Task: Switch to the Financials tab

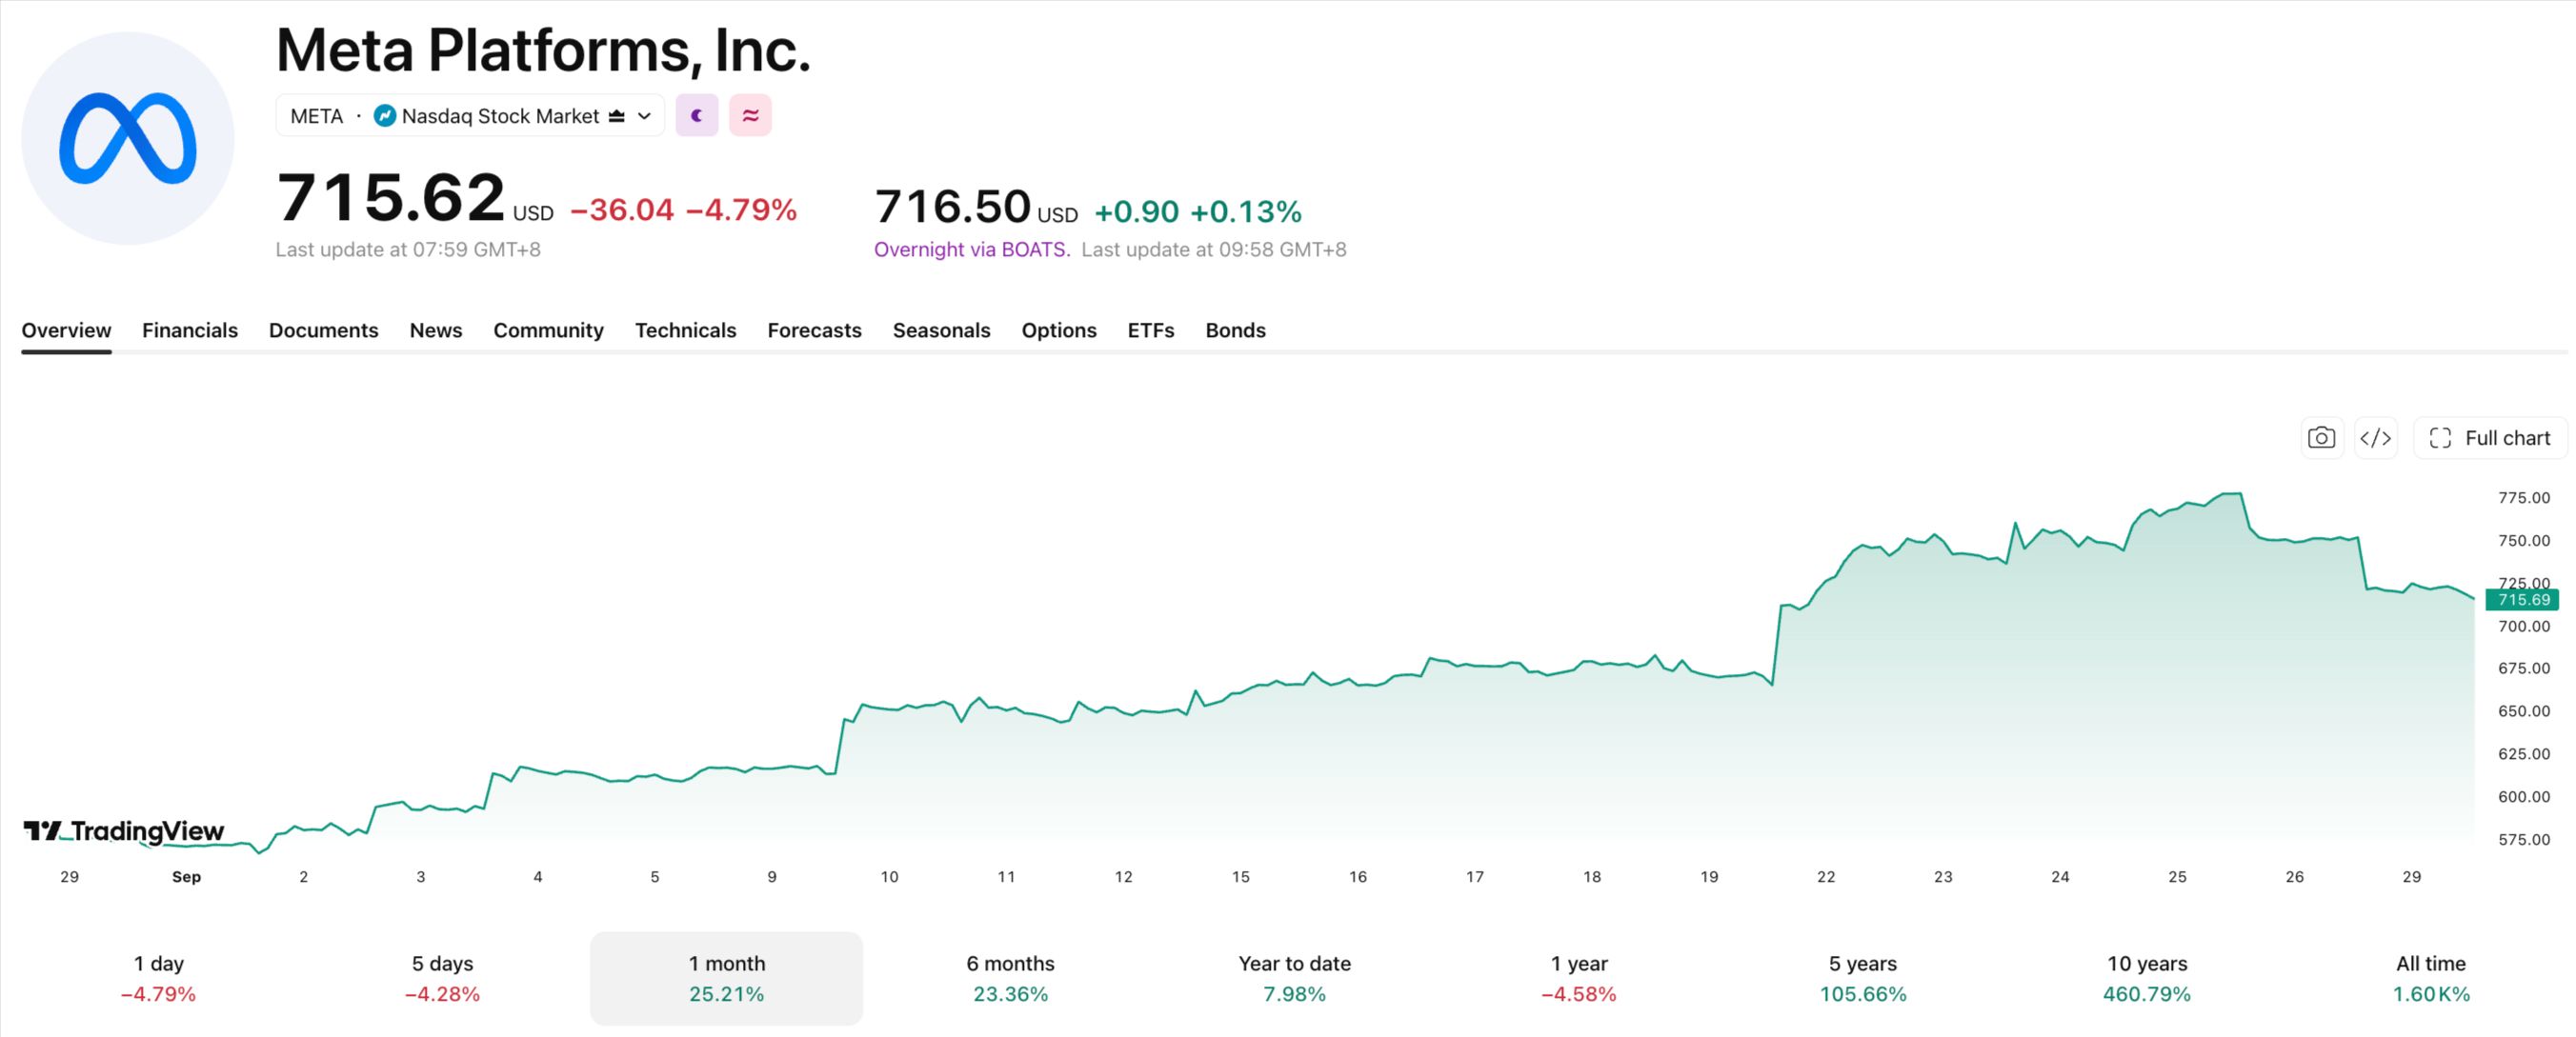Action: 190,330
